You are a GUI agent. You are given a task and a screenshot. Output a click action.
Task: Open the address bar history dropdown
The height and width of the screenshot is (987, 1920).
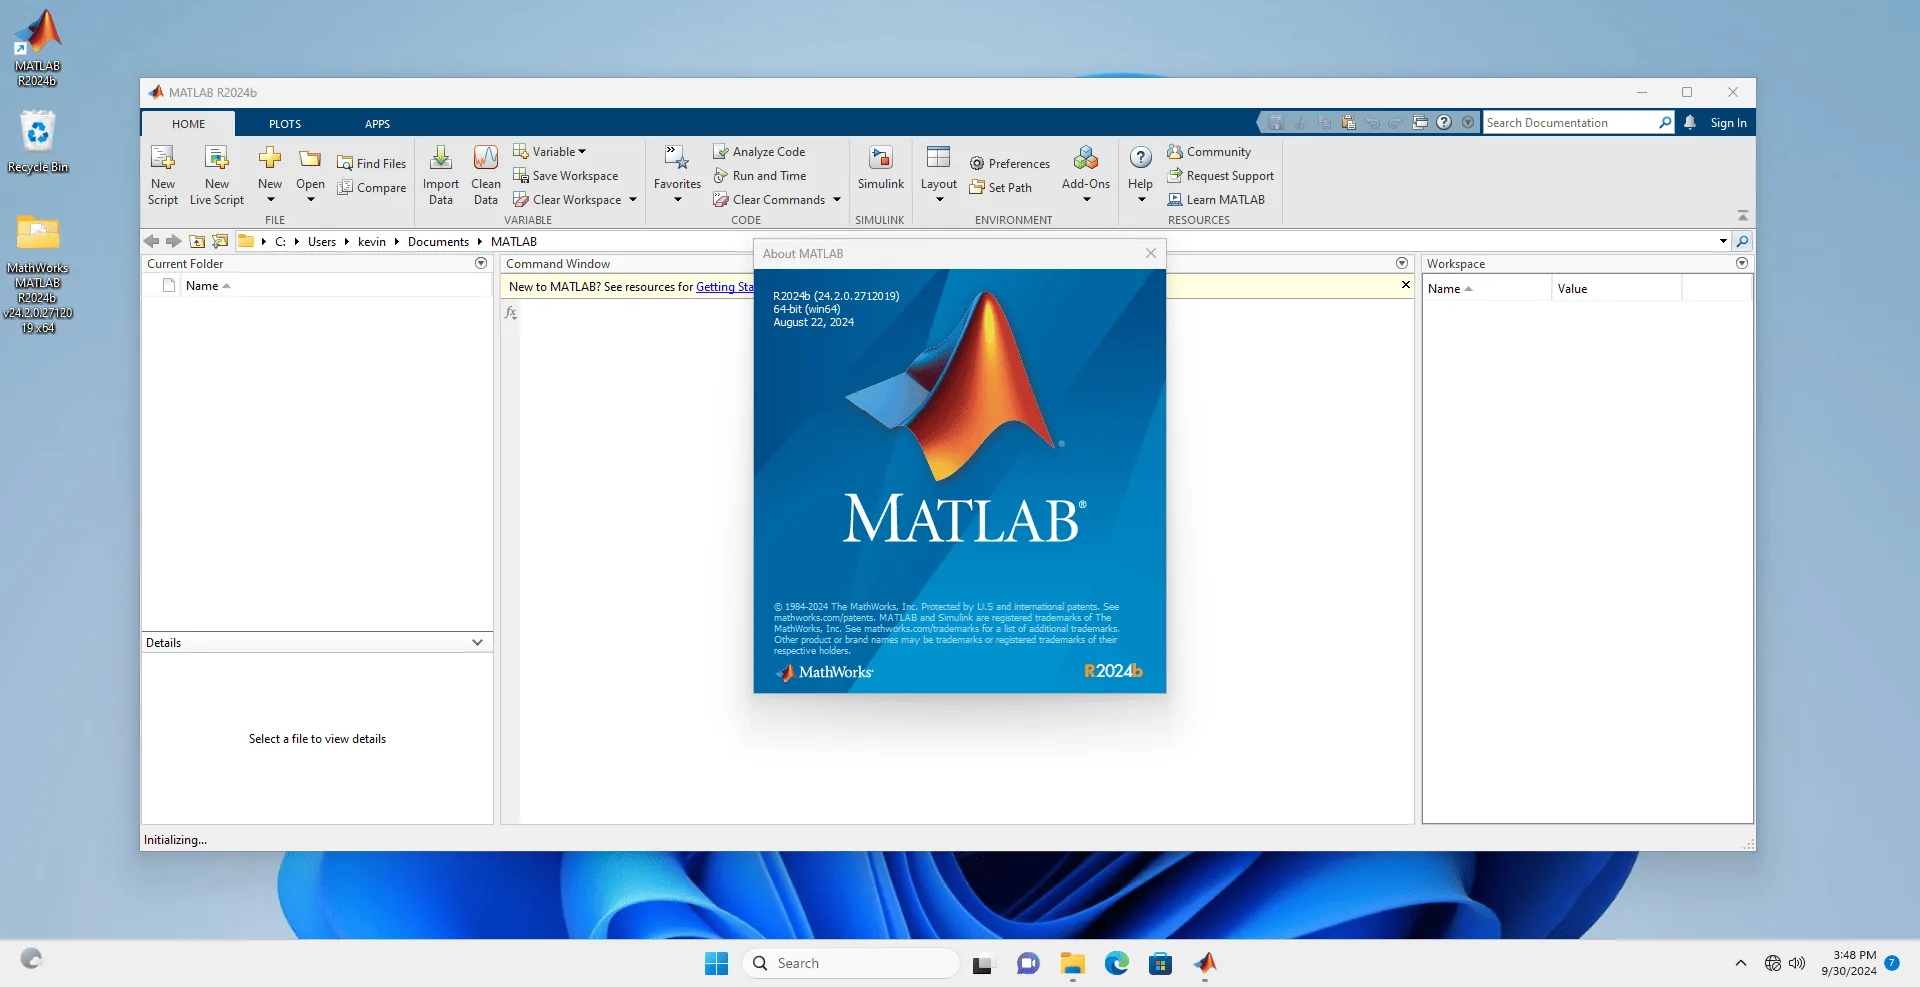(x=1723, y=241)
